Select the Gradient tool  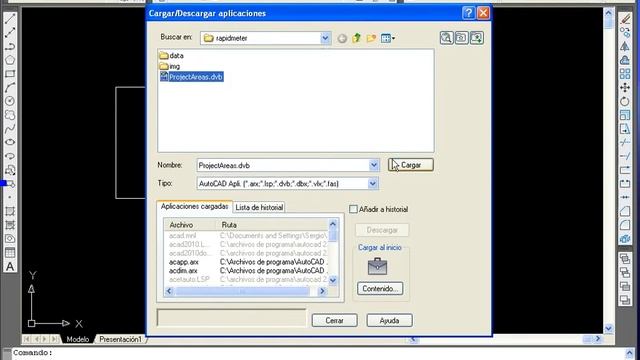click(x=10, y=225)
